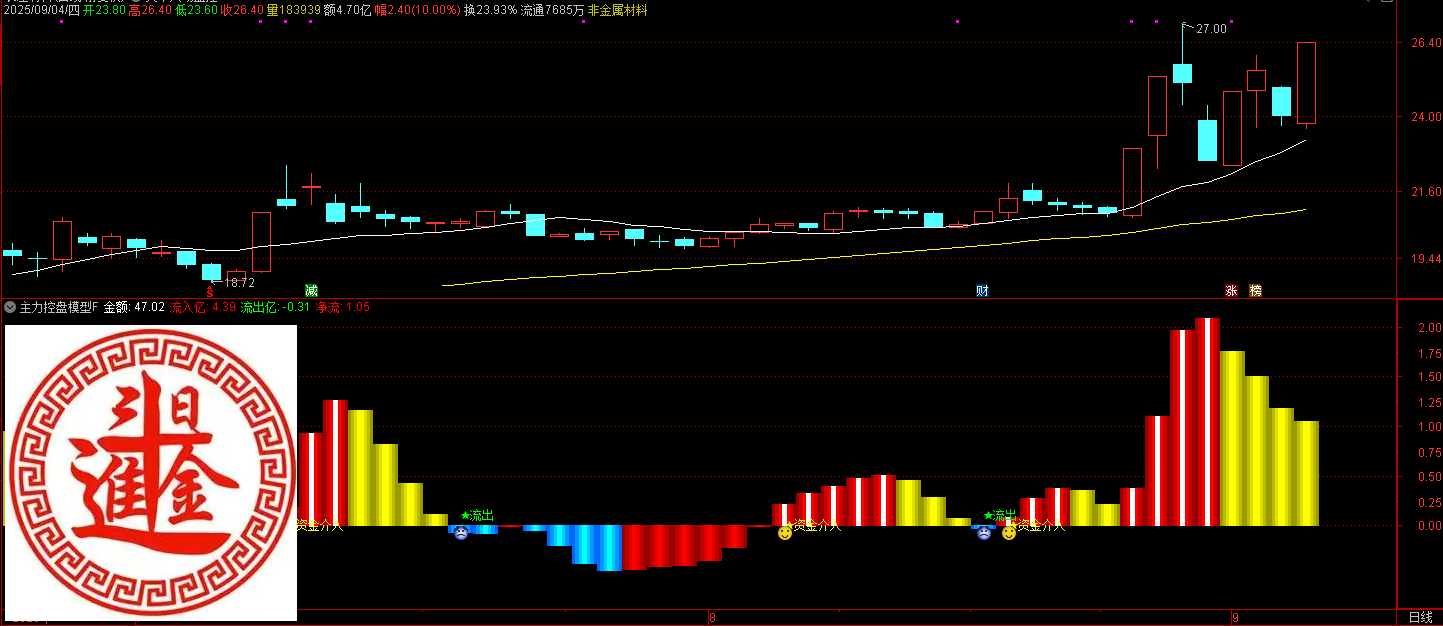This screenshot has height=626, width=1443.
Task: Click the 非金属材料 sector link
Action: point(617,10)
